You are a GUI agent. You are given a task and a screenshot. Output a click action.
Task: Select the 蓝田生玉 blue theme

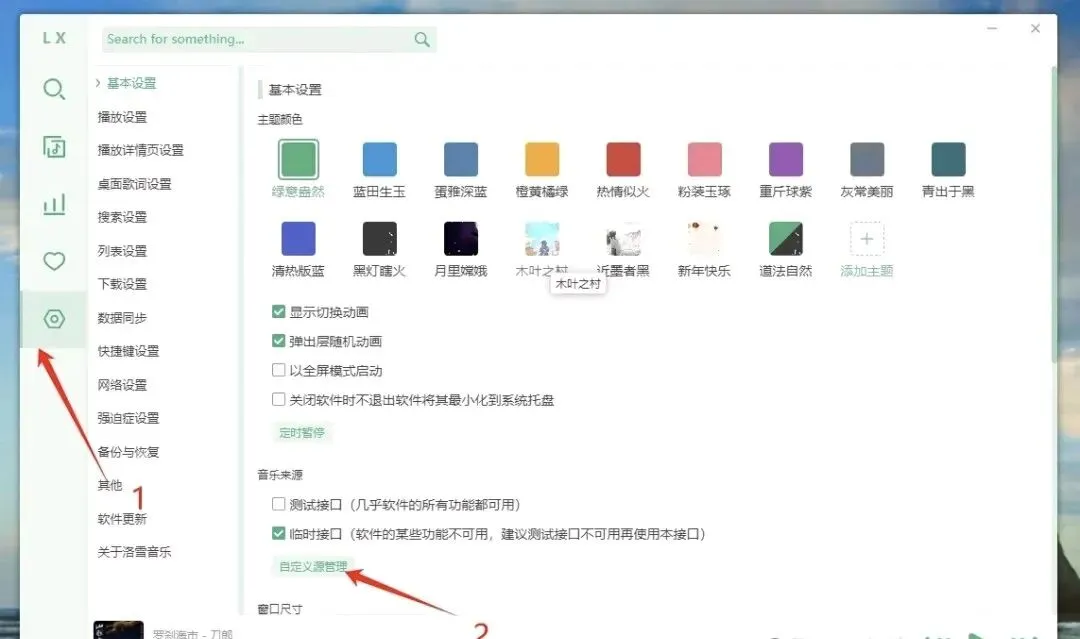[x=380, y=159]
